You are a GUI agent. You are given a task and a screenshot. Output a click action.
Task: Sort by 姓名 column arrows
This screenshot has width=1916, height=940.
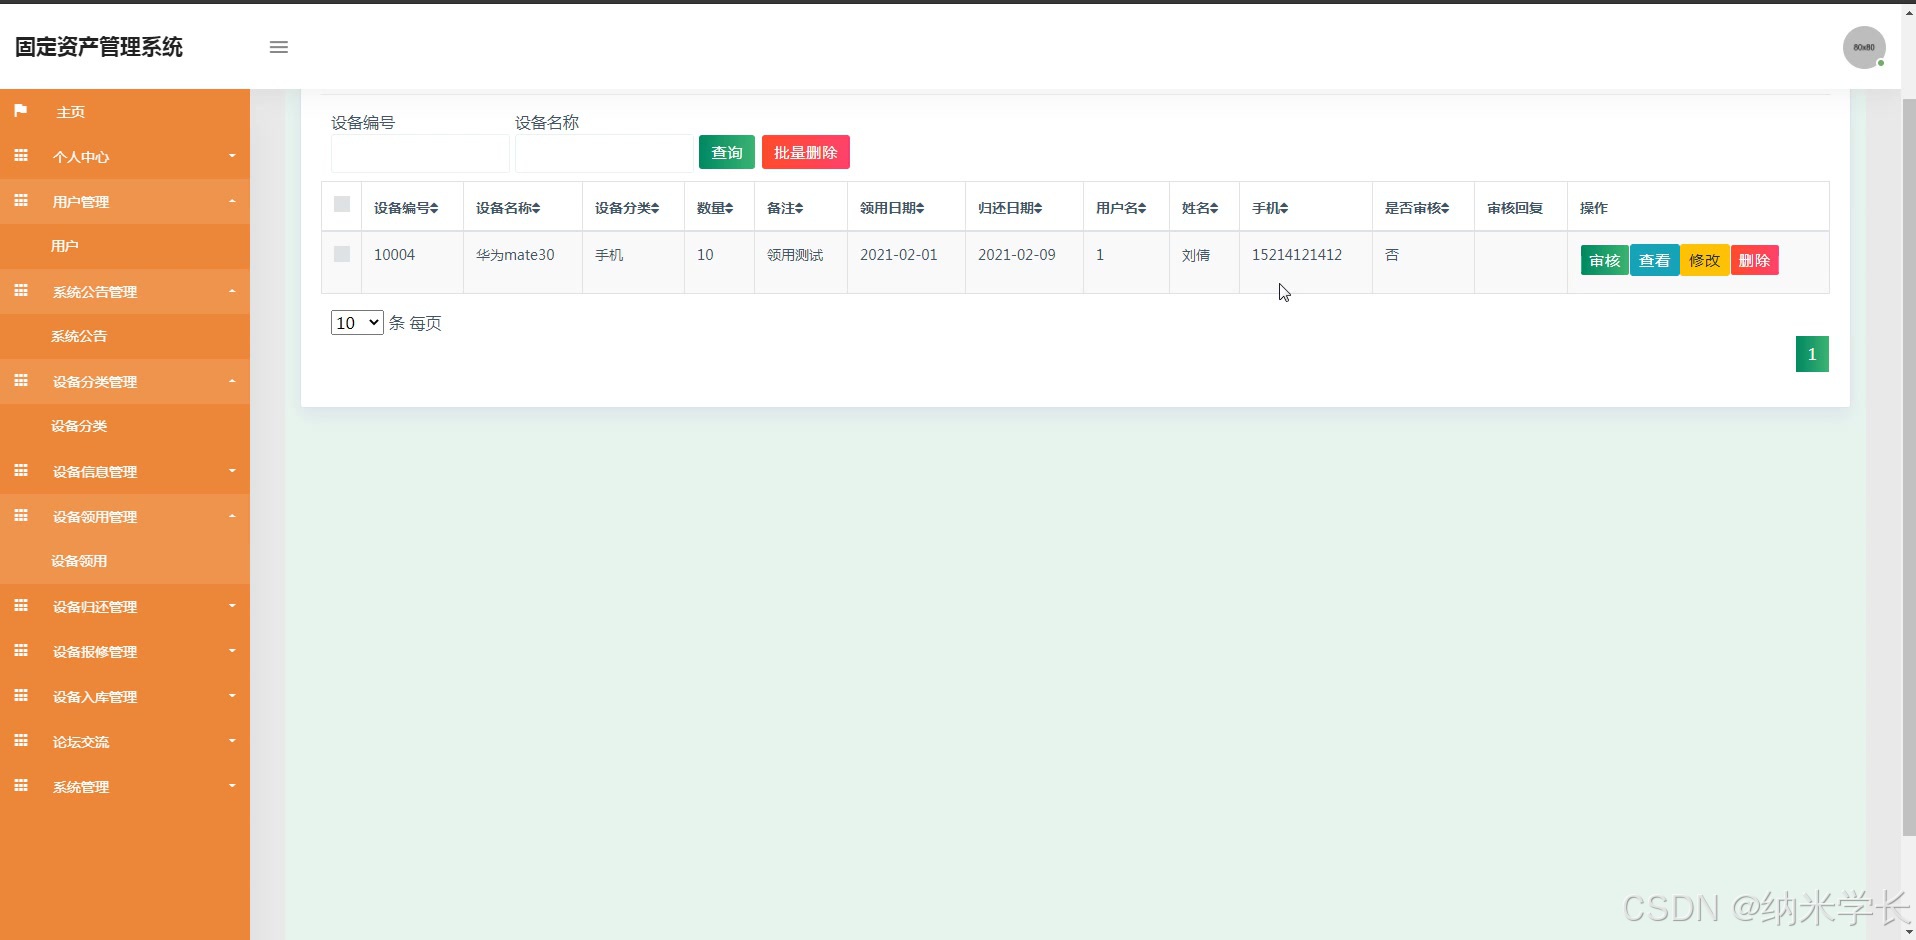(1214, 208)
